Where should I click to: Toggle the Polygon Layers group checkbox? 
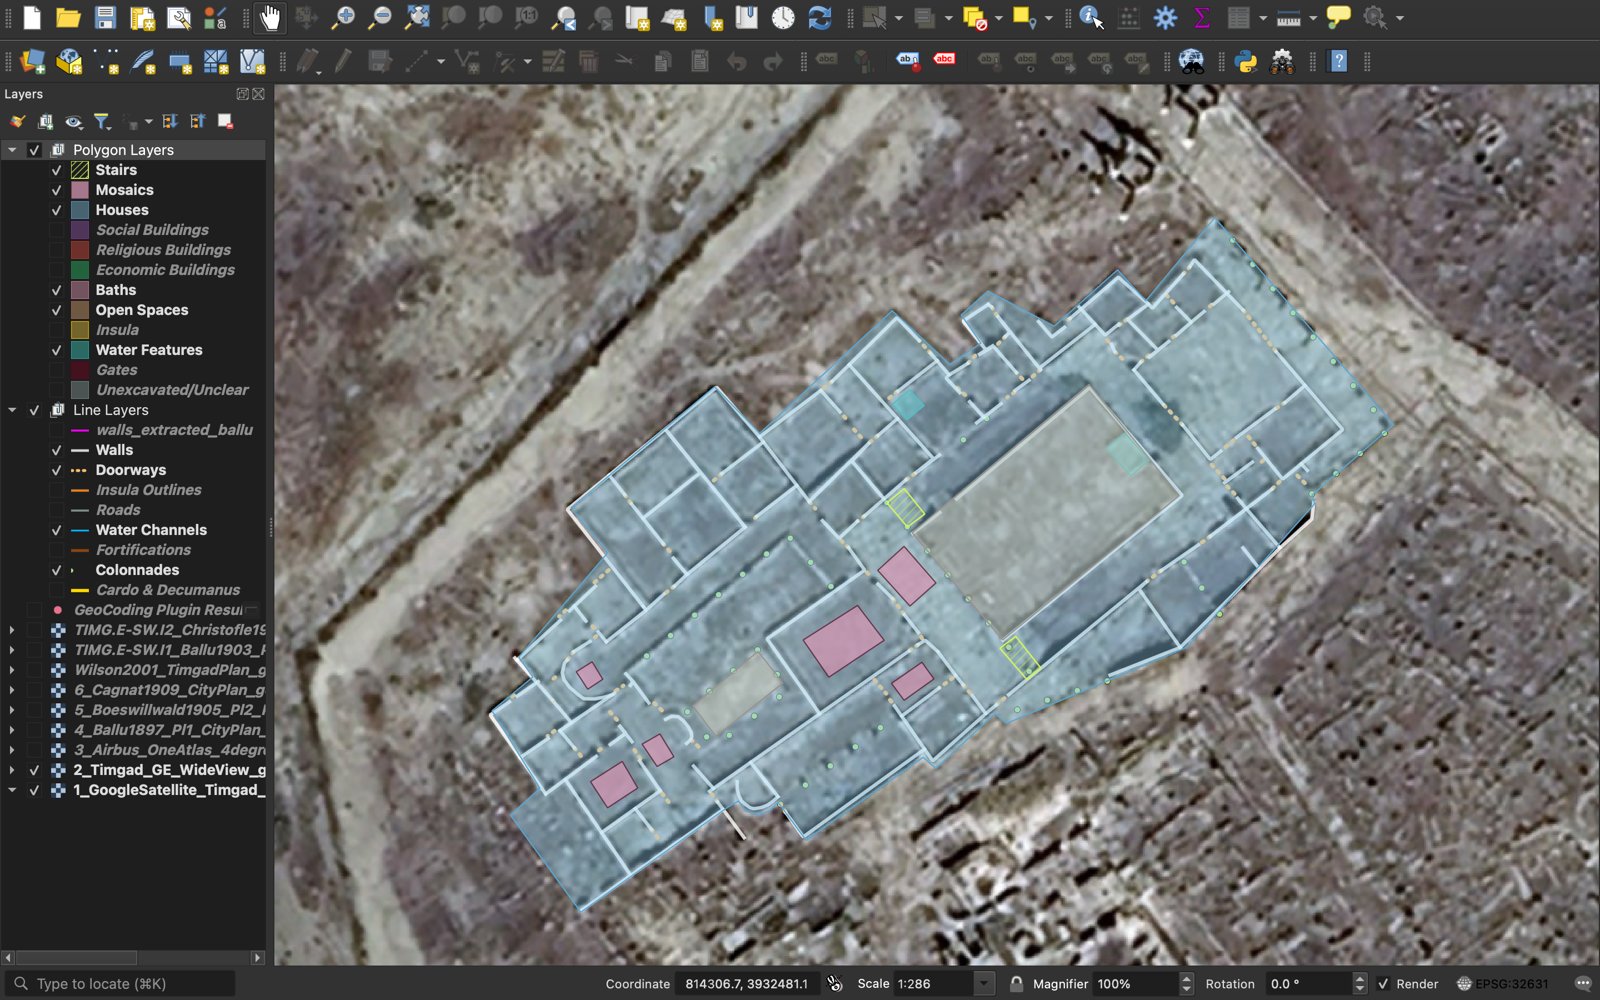(x=34, y=150)
